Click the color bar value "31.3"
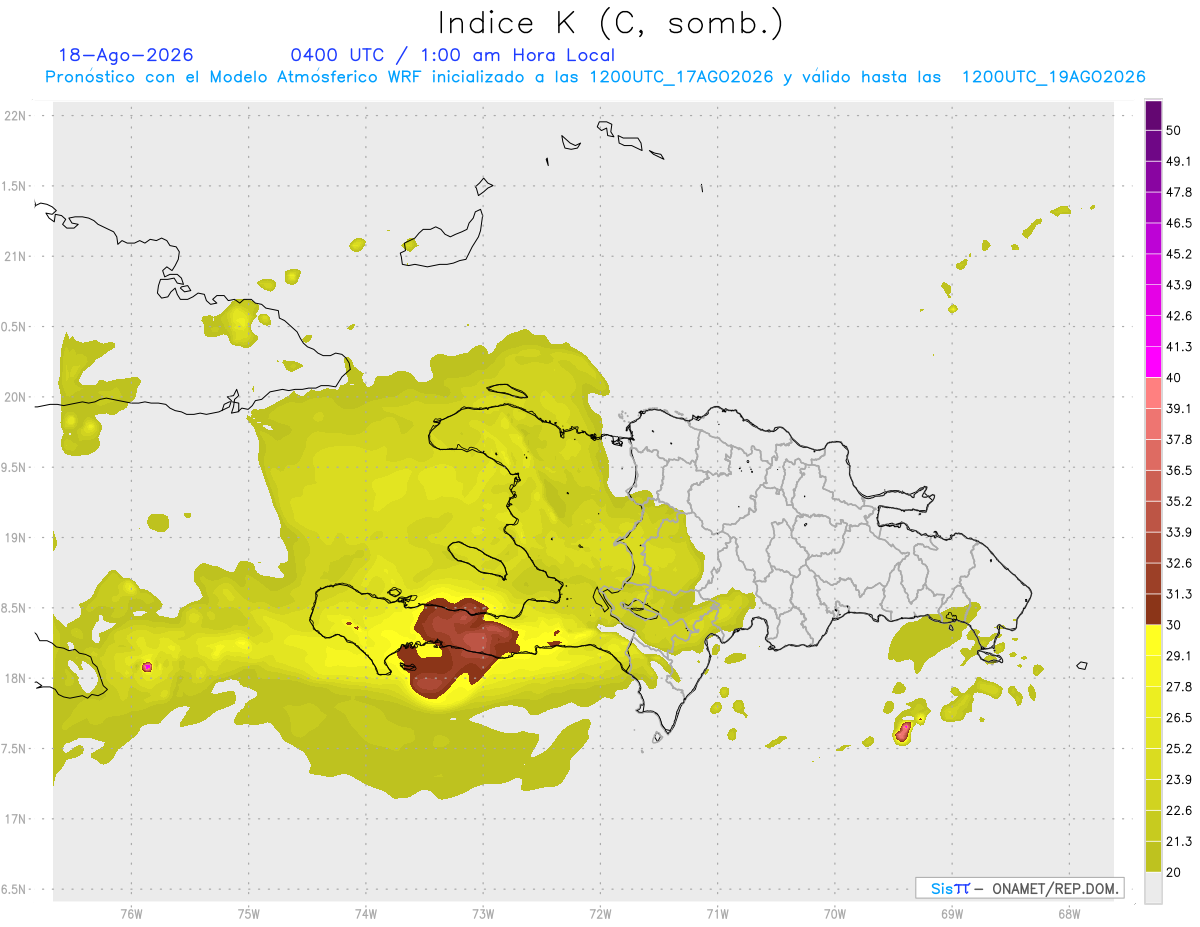Screen dimensions: 1200x927 click(x=1180, y=594)
